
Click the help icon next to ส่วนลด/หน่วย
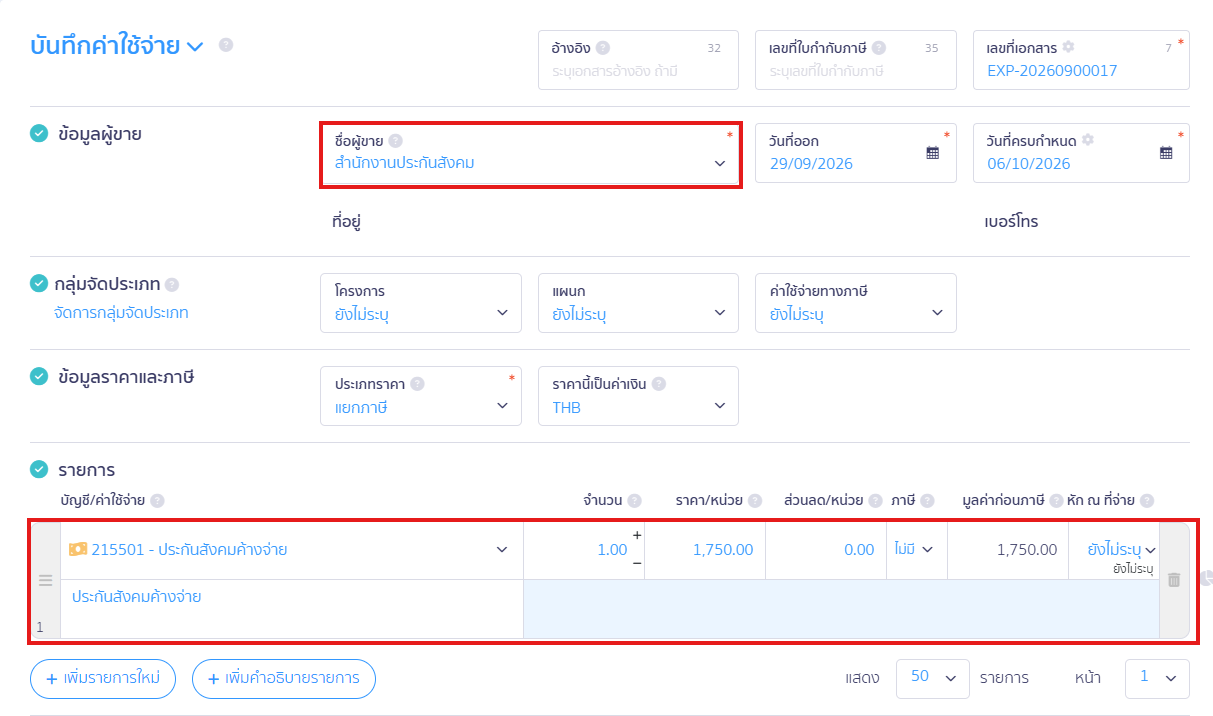point(876,501)
